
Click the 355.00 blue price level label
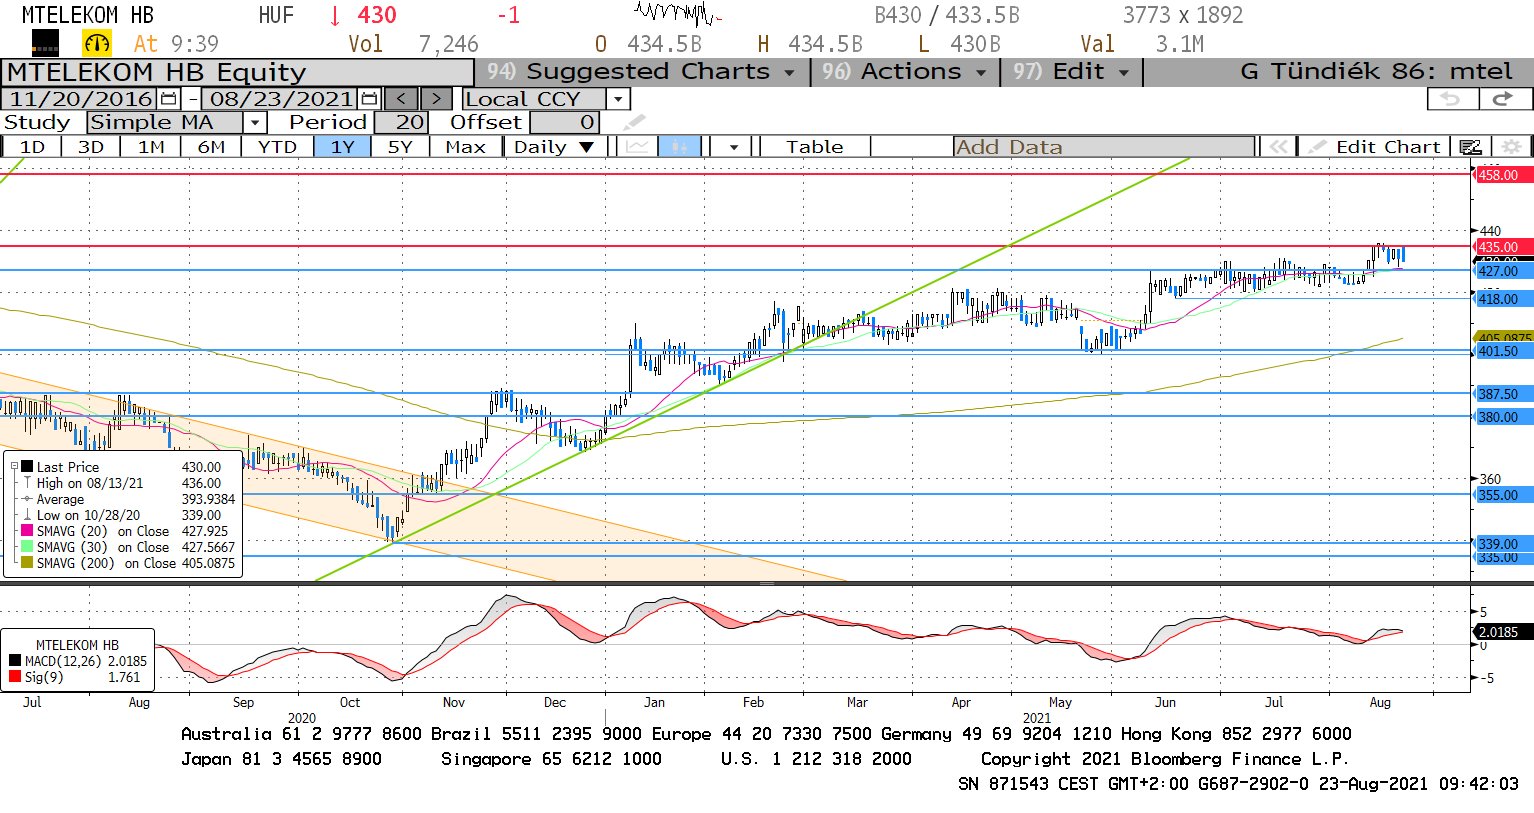1503,495
